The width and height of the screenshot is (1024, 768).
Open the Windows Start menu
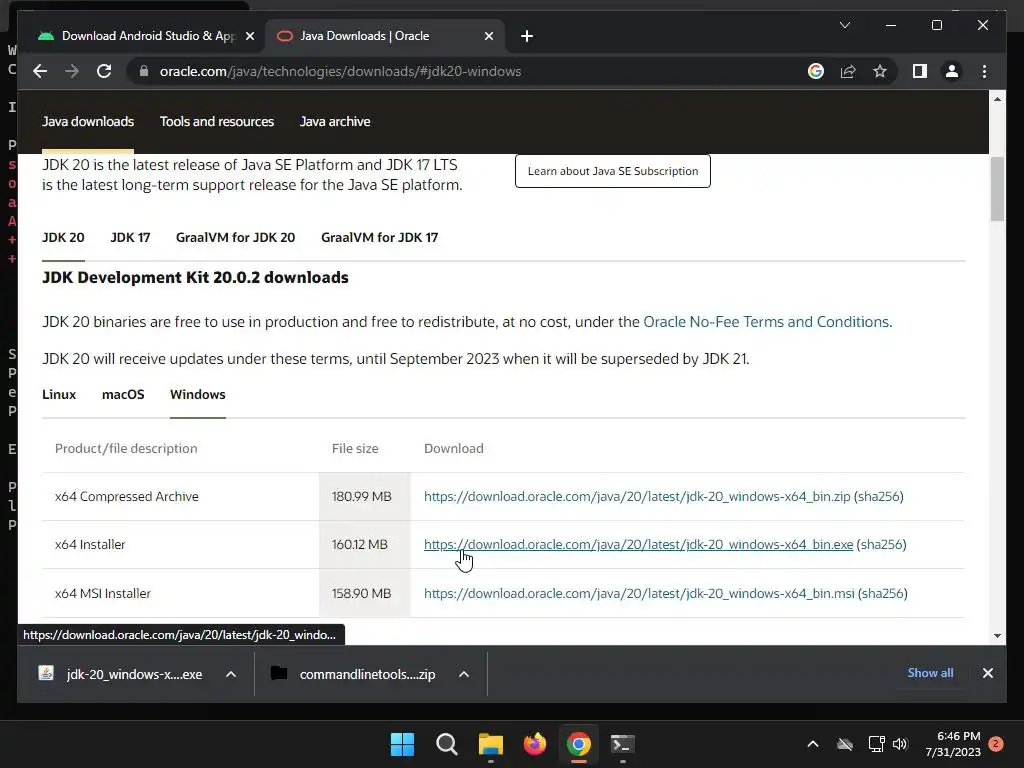pyautogui.click(x=402, y=744)
